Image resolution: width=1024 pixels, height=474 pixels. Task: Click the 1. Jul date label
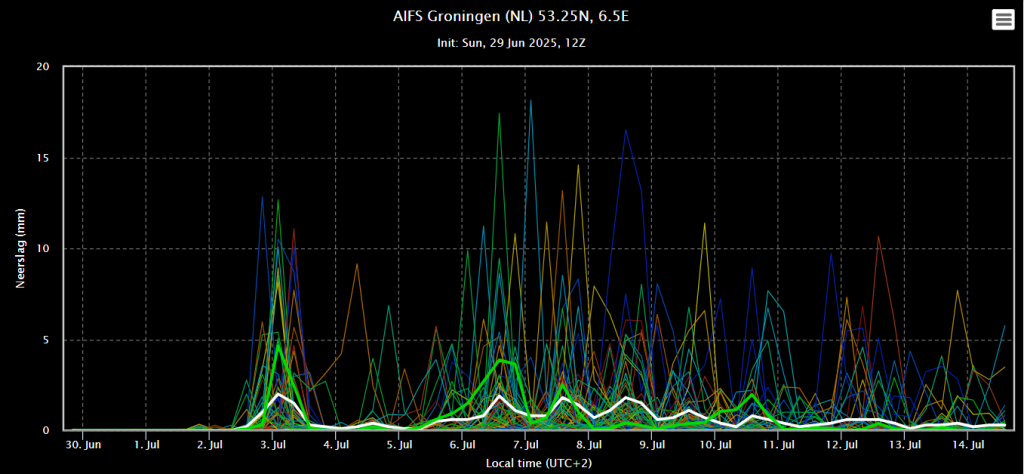click(146, 445)
